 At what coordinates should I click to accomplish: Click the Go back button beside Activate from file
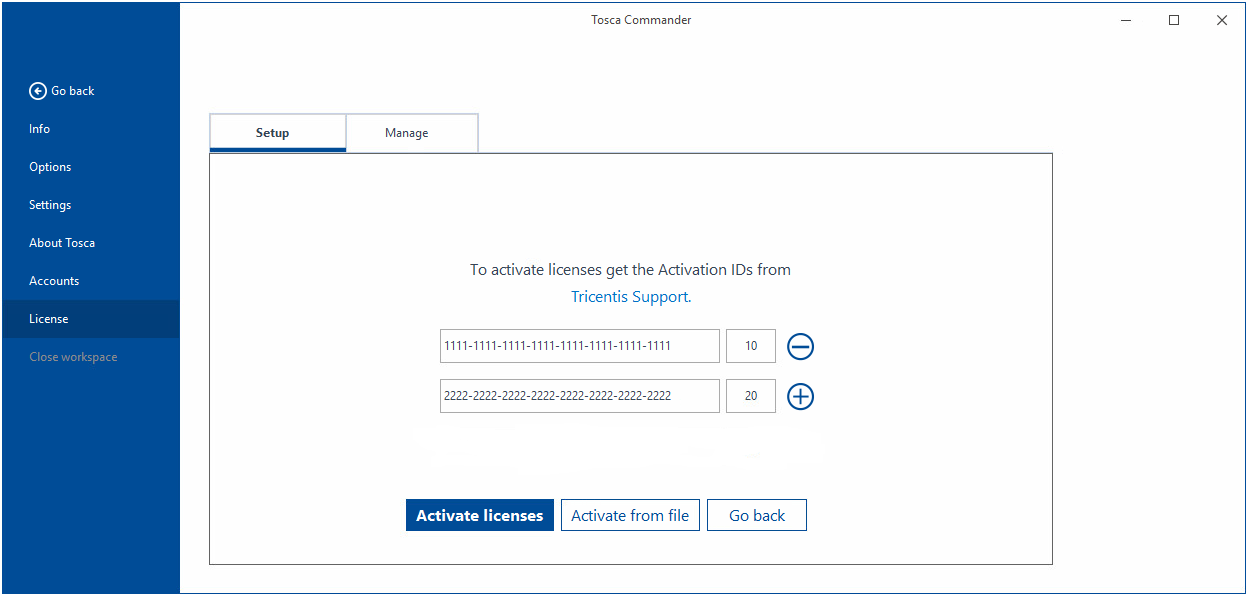[x=756, y=516]
